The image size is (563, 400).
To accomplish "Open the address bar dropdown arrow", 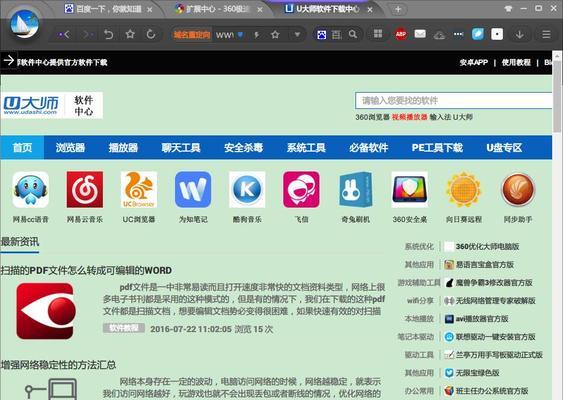I will [297, 34].
